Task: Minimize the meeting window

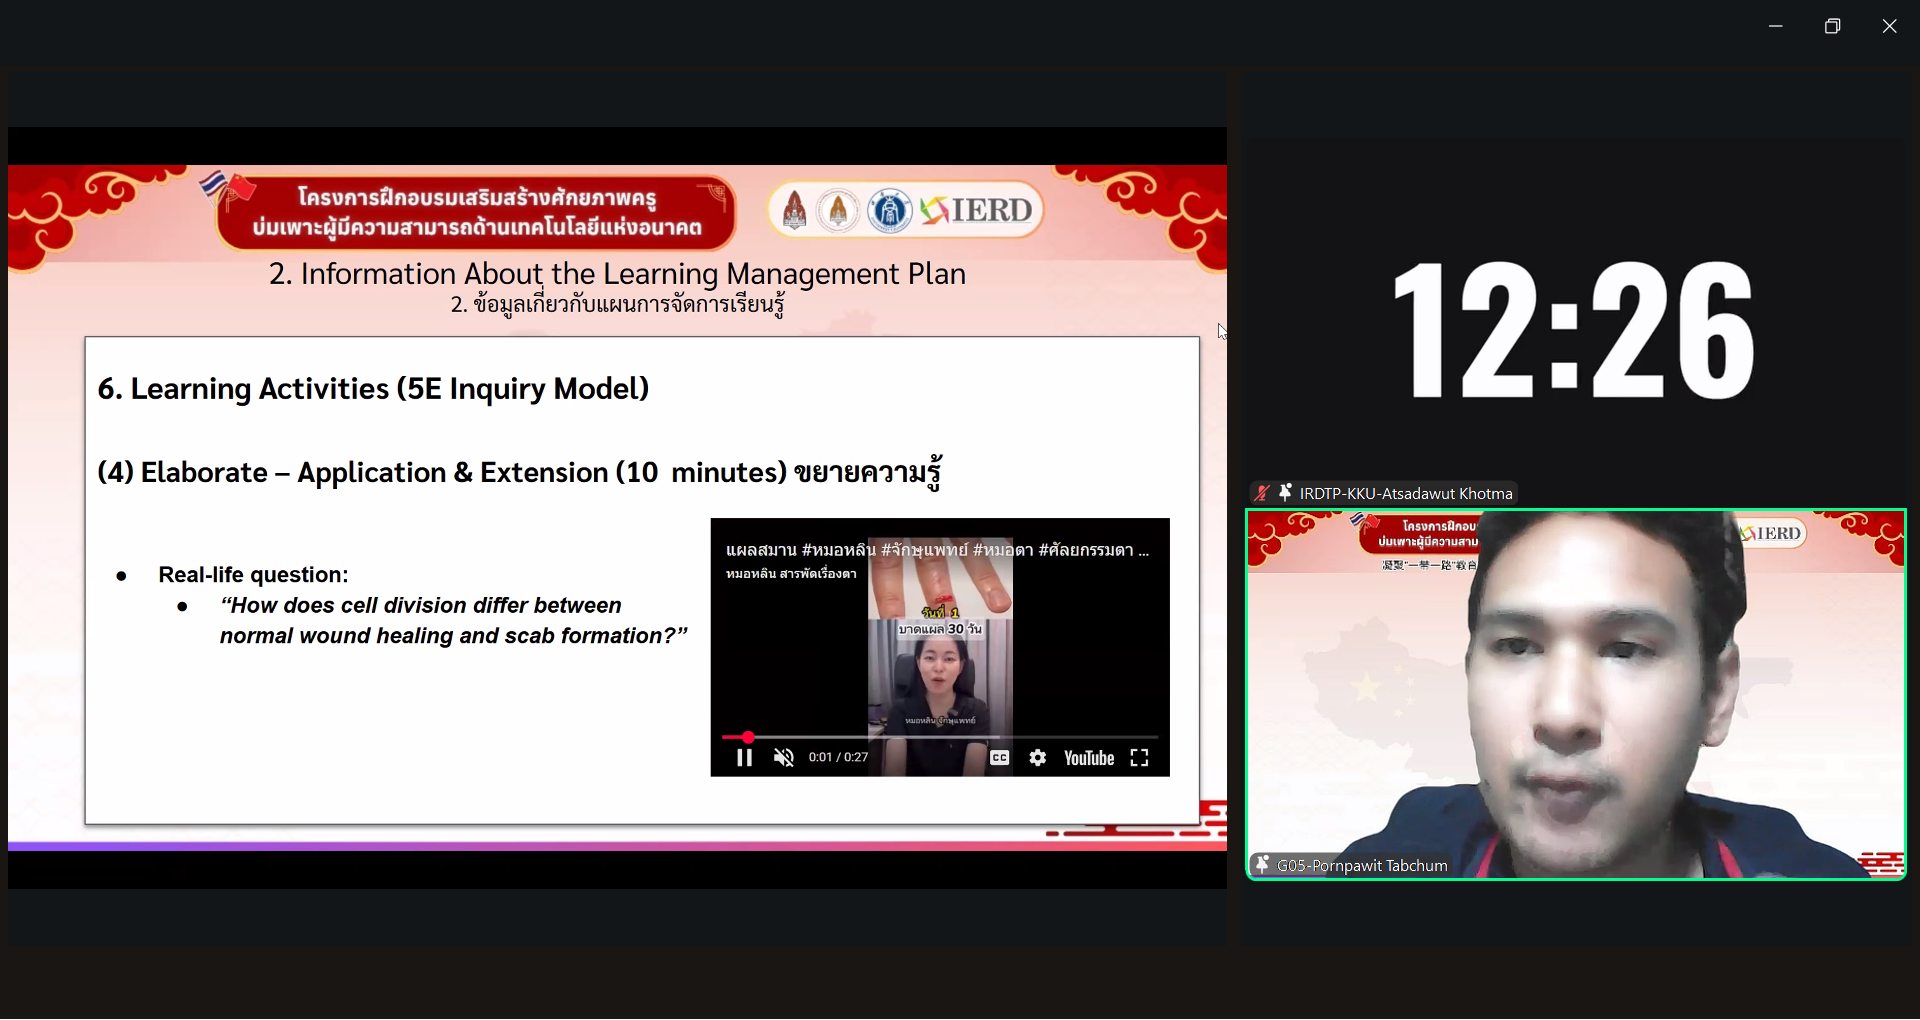Action: [1775, 26]
